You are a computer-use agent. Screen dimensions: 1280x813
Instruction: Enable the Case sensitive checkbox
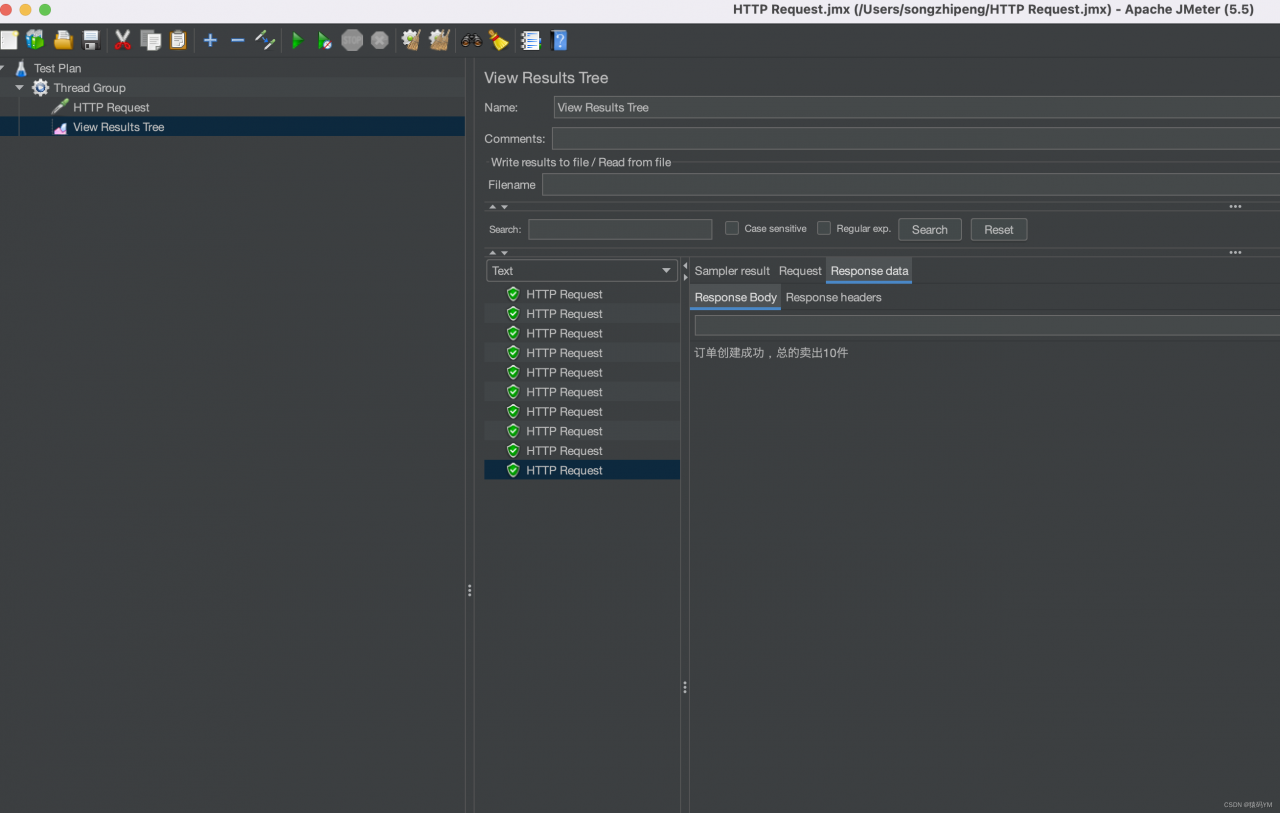[732, 228]
